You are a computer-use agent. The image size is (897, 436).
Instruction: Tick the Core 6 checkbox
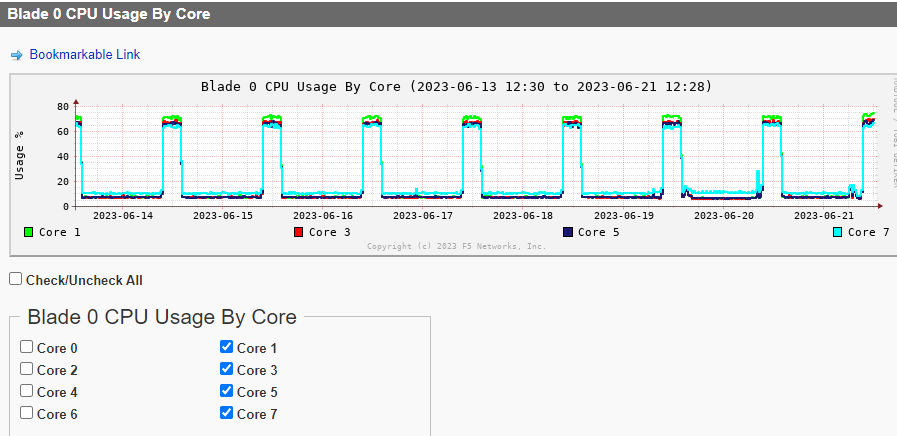[x=27, y=414]
